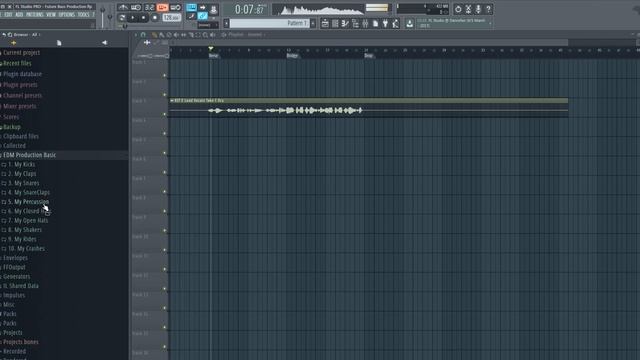This screenshot has width=640, height=360.
Task: Select the playlist paint brush tool
Action: pyautogui.click(x=162, y=35)
